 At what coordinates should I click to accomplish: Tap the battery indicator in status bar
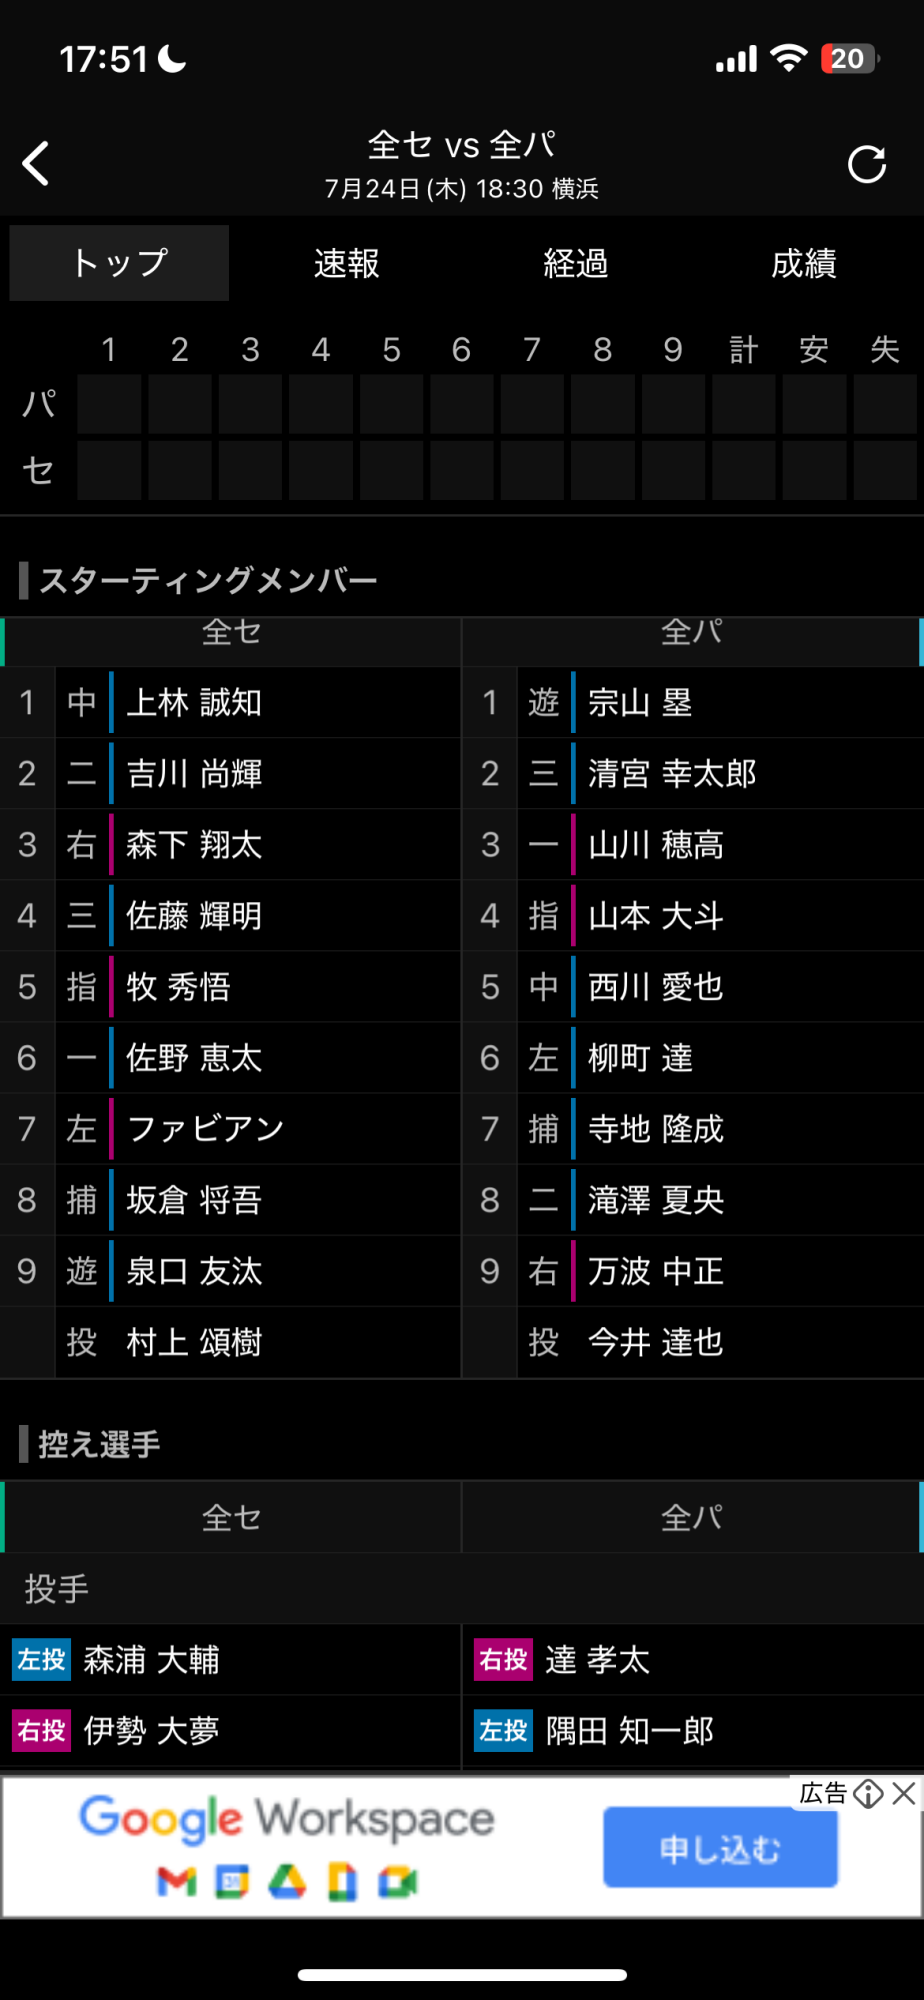point(848,59)
